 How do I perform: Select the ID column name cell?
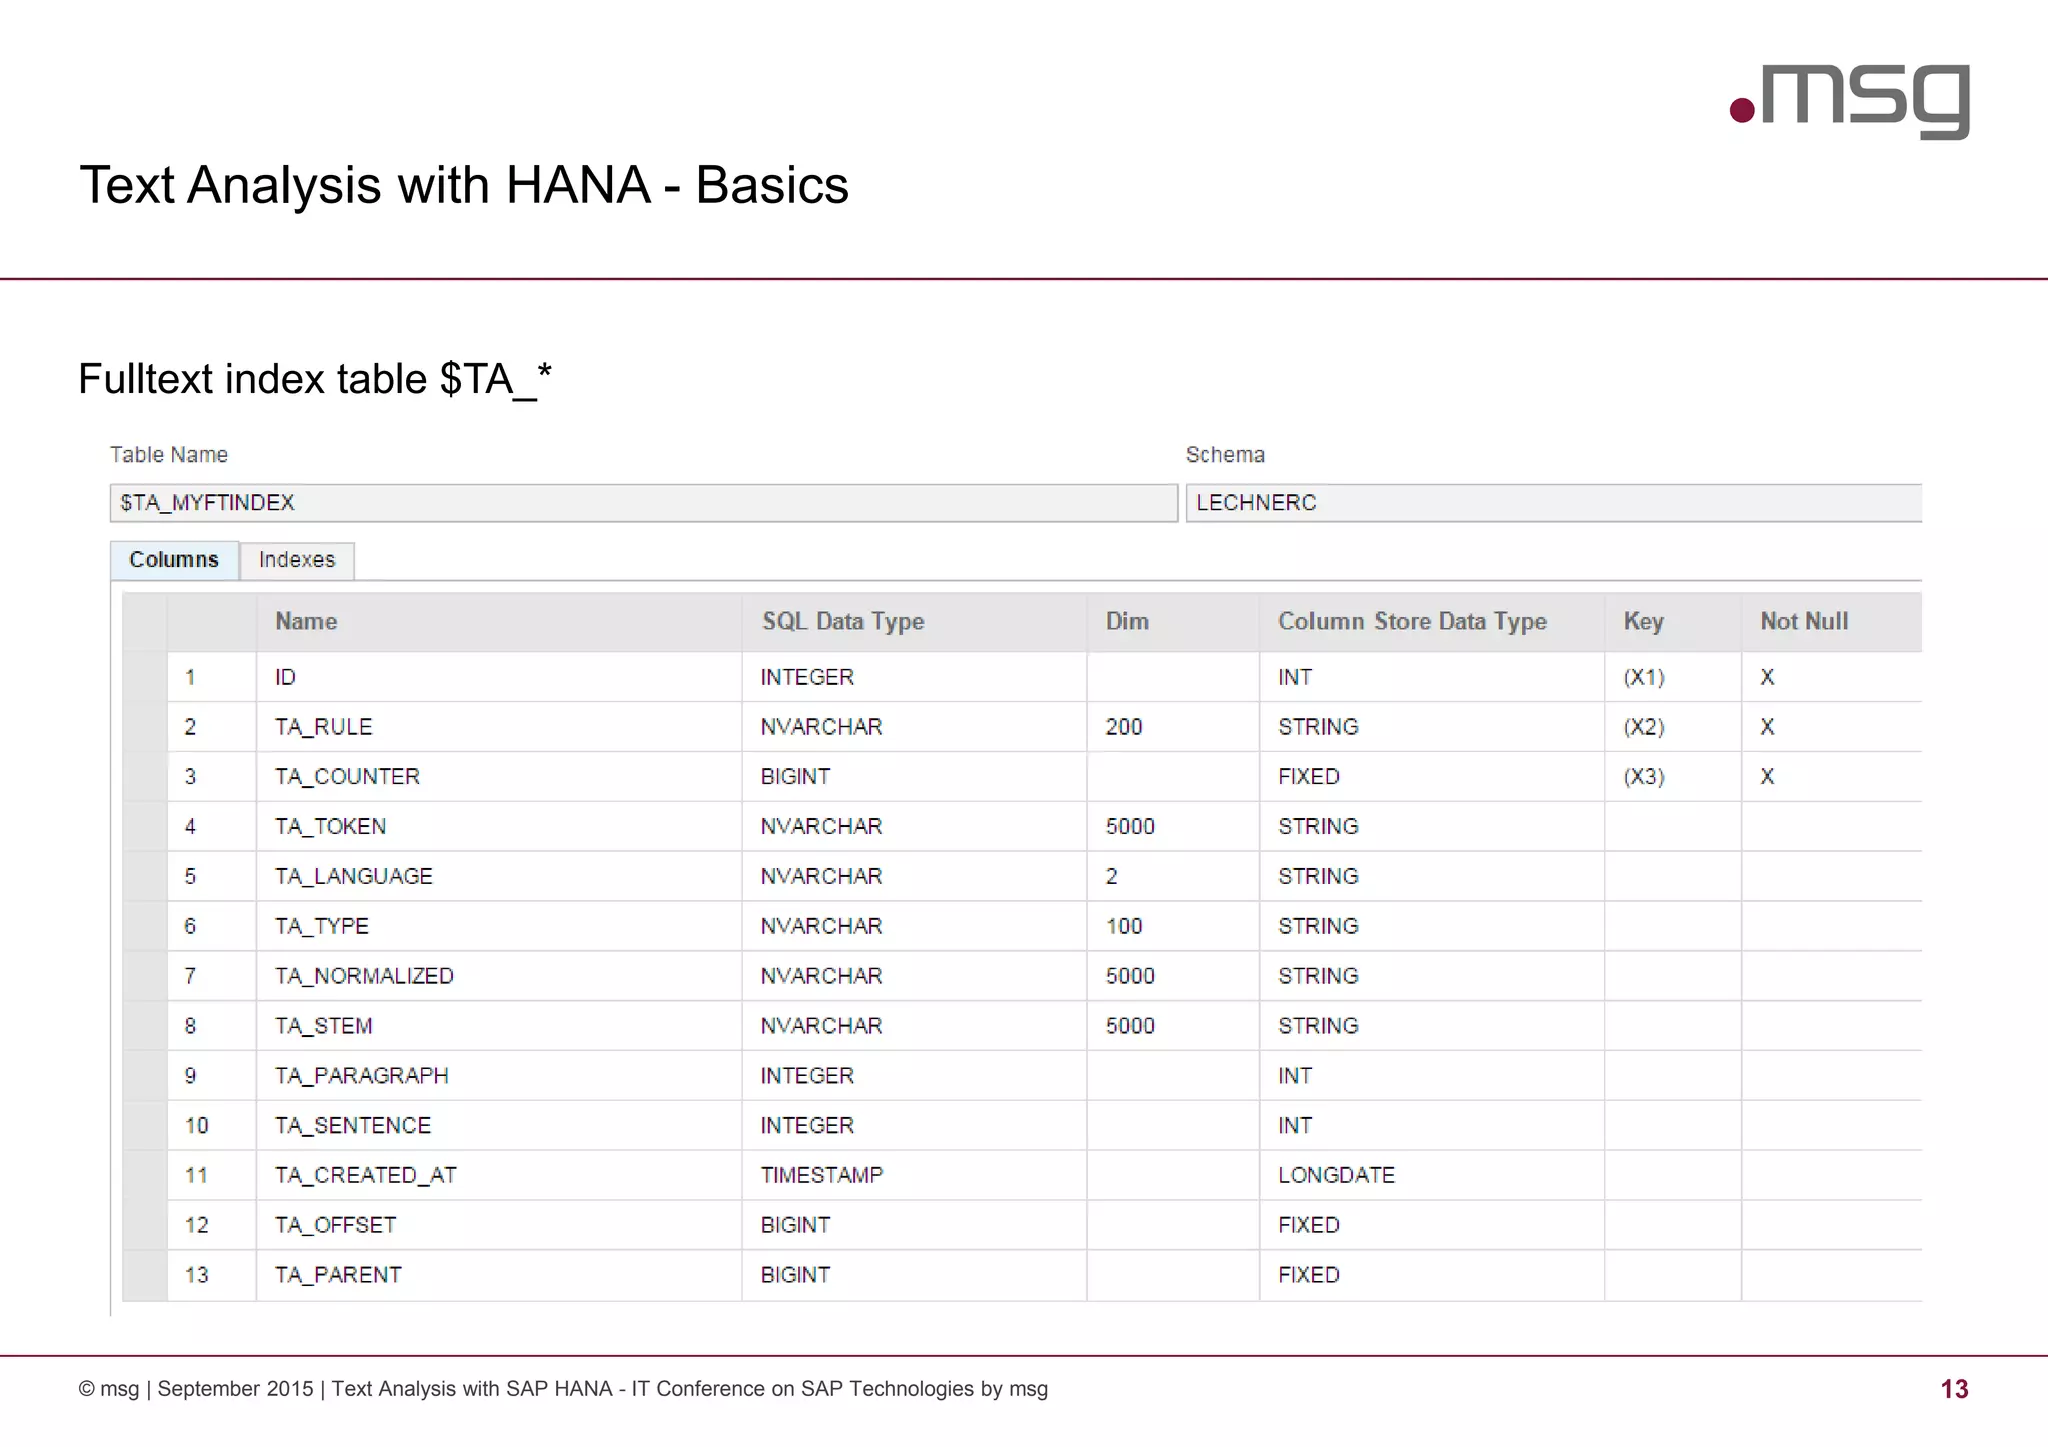point(499,677)
